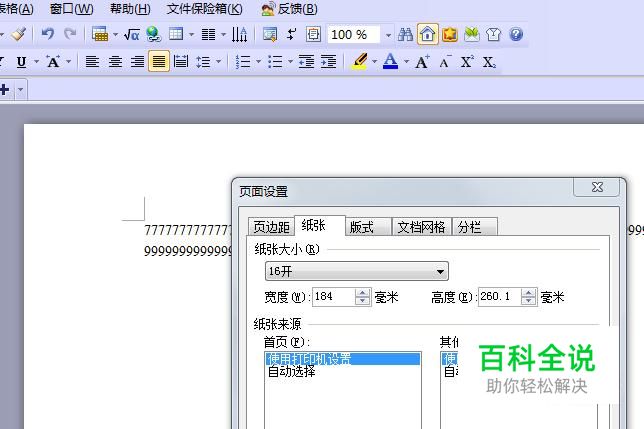Decrease font size with A- icon
Screen dimensions: 644x429
445,62
